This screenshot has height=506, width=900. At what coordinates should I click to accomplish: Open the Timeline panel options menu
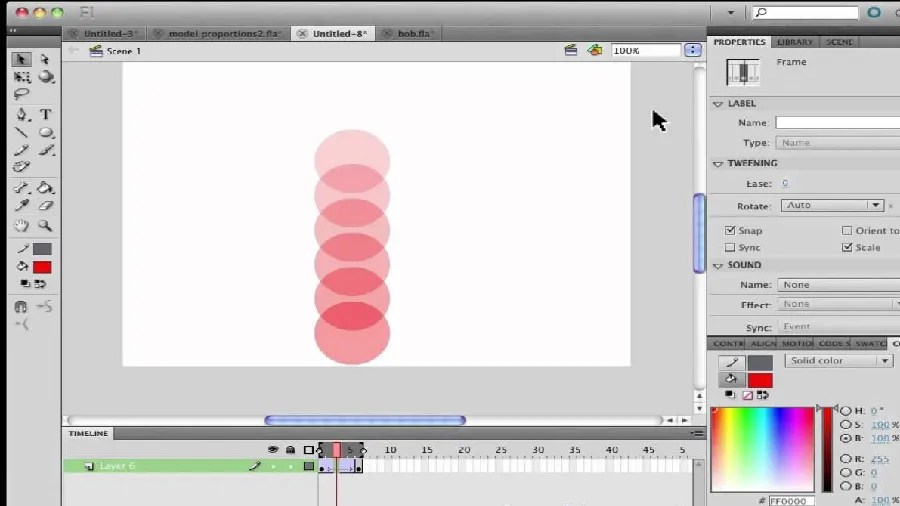pos(697,434)
